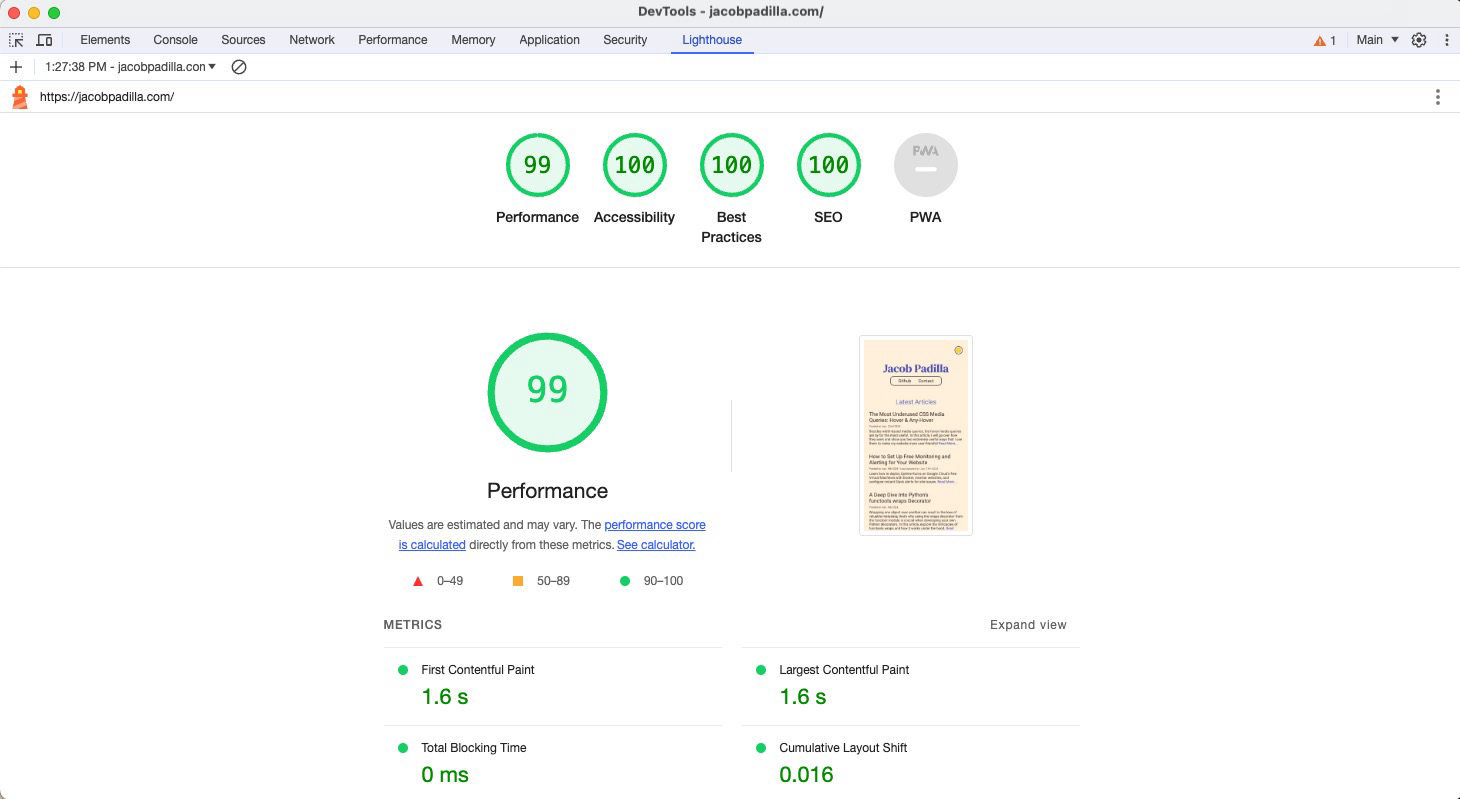Click the plus icon to start new audit
The height and width of the screenshot is (799, 1460).
point(15,67)
